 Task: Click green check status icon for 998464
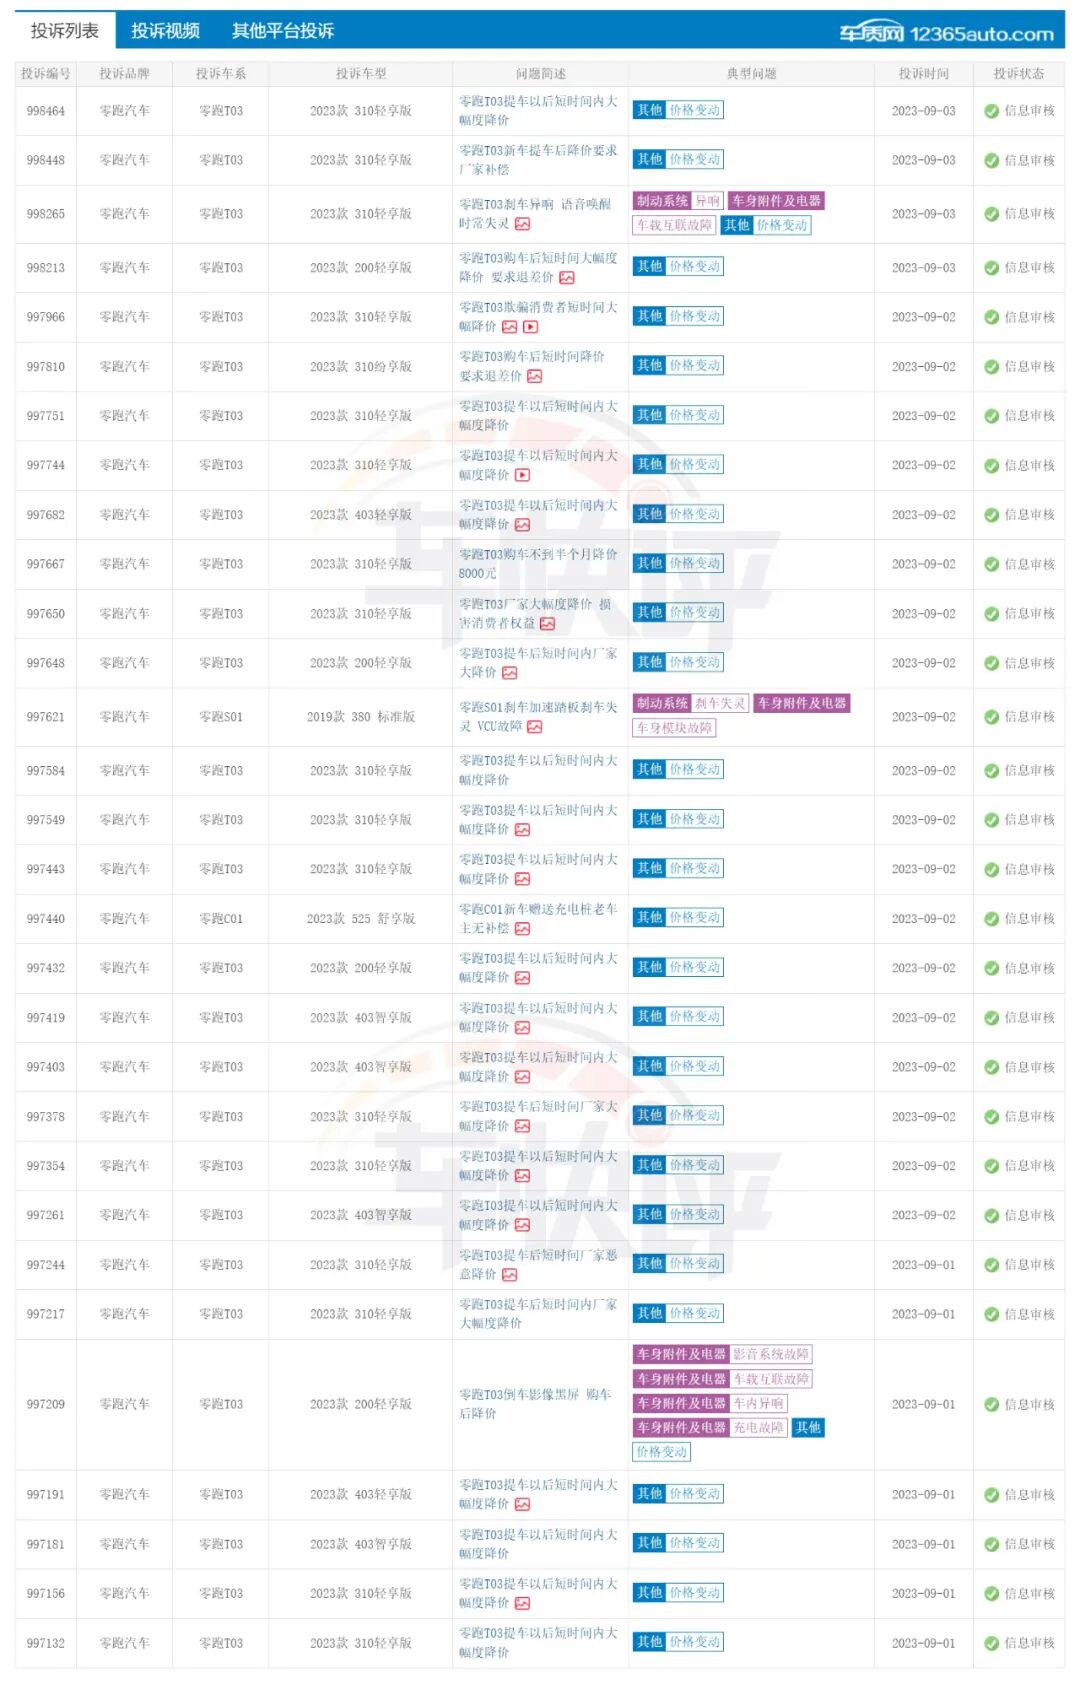pos(991,111)
